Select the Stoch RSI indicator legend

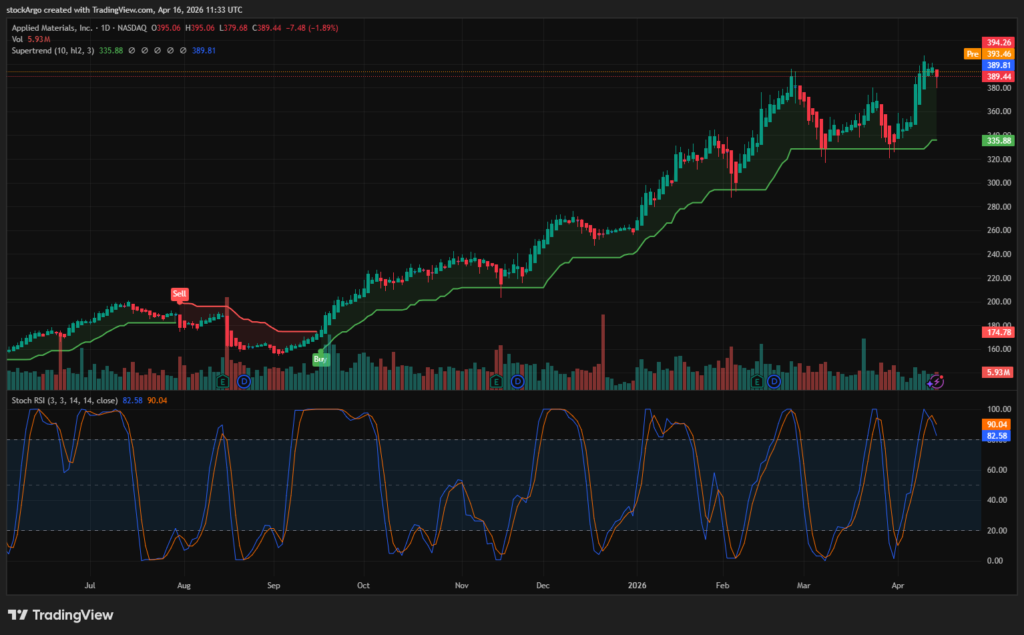(65, 401)
